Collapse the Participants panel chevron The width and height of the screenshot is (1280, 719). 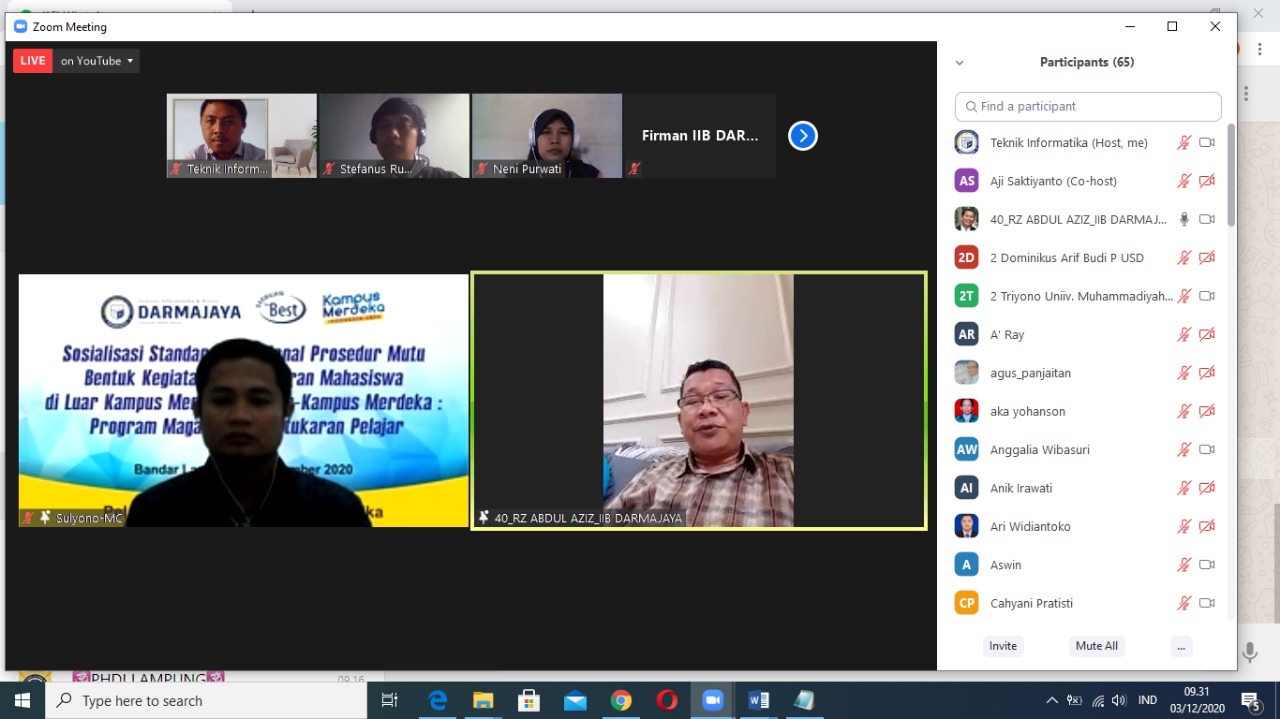coord(959,62)
